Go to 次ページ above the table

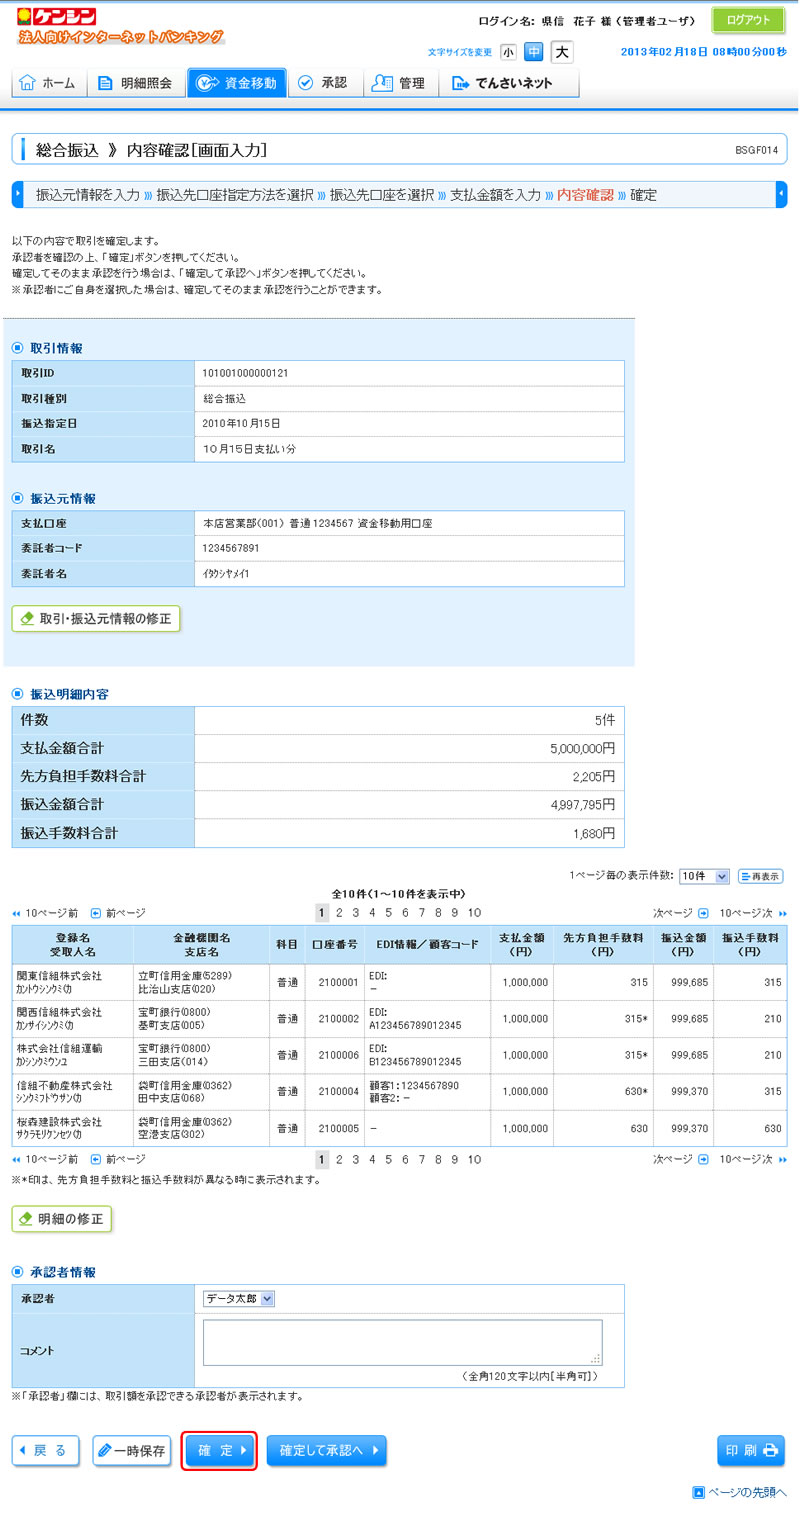(680, 913)
